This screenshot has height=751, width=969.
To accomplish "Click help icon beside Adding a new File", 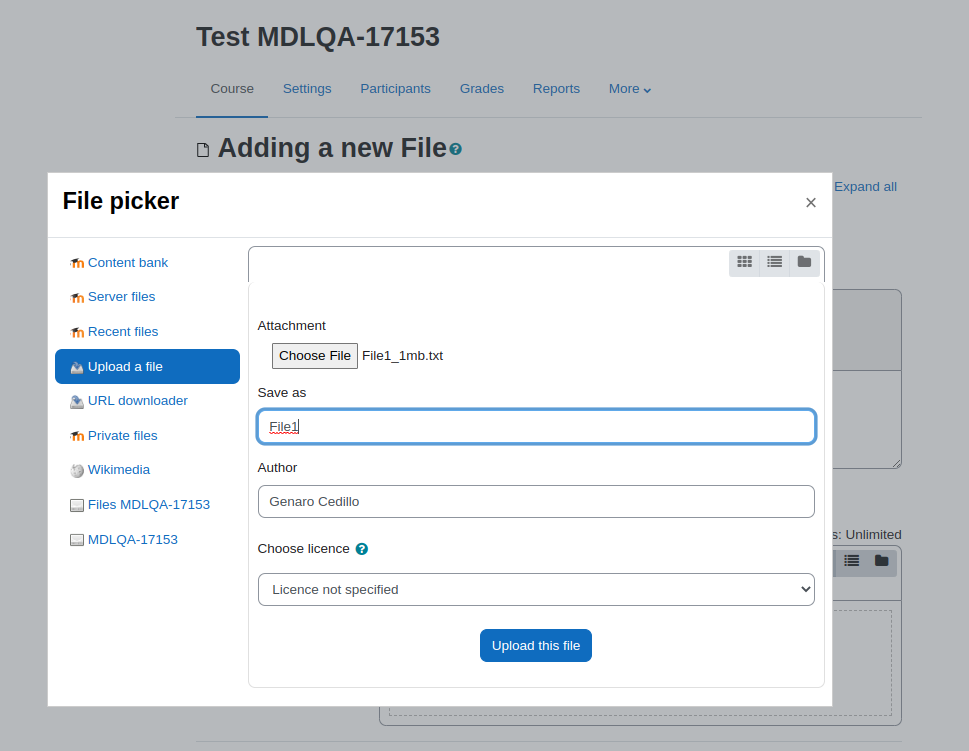I will coord(455,149).
